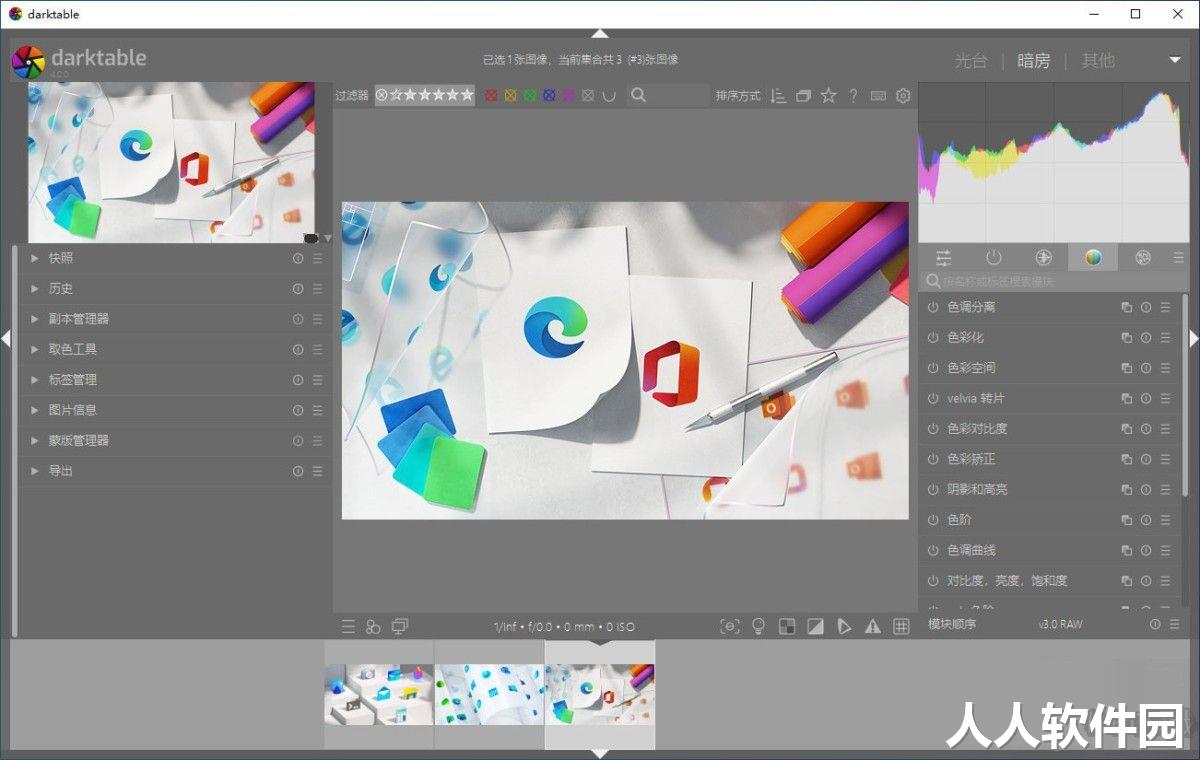
Task: Open quick presets menu below image
Action: tap(348, 627)
